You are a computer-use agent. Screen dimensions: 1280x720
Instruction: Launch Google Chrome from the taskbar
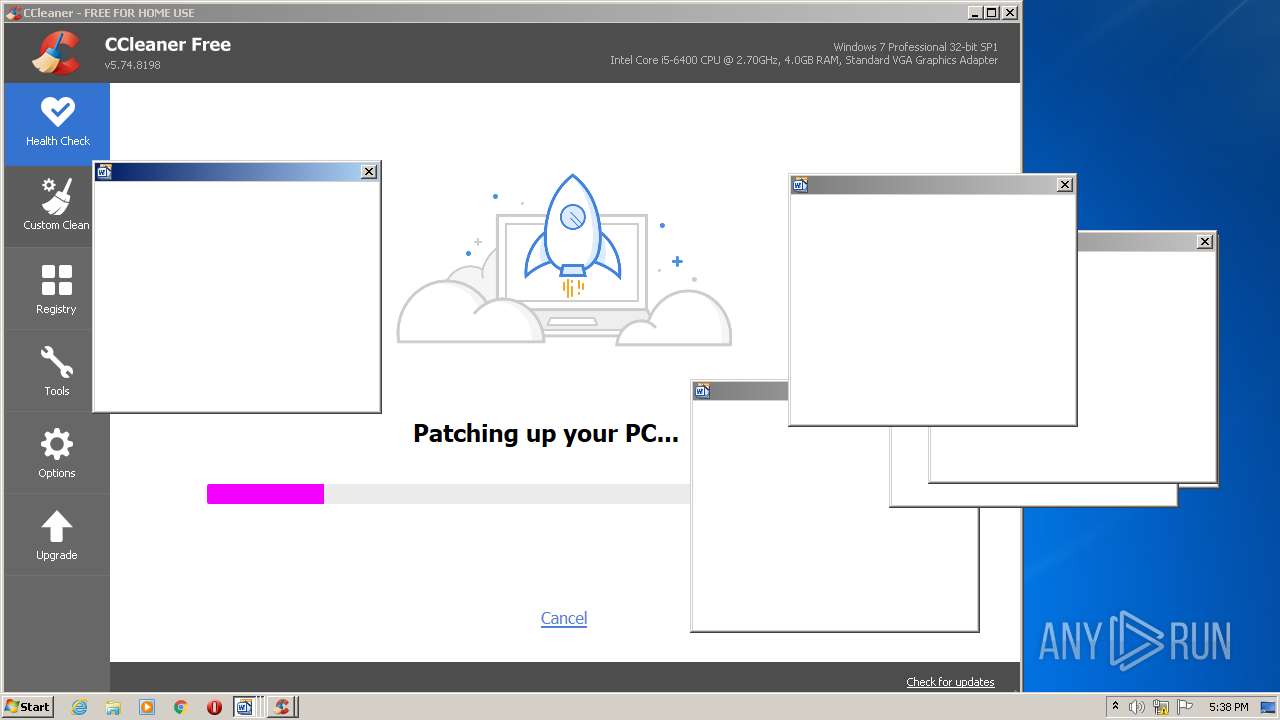coord(181,707)
